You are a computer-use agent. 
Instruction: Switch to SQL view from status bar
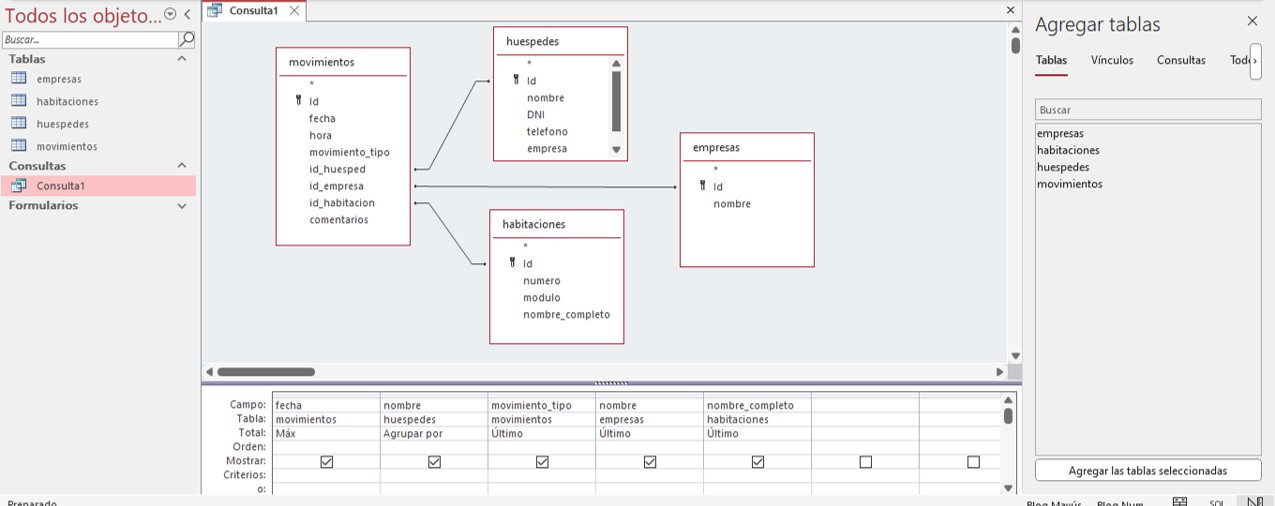click(1217, 502)
